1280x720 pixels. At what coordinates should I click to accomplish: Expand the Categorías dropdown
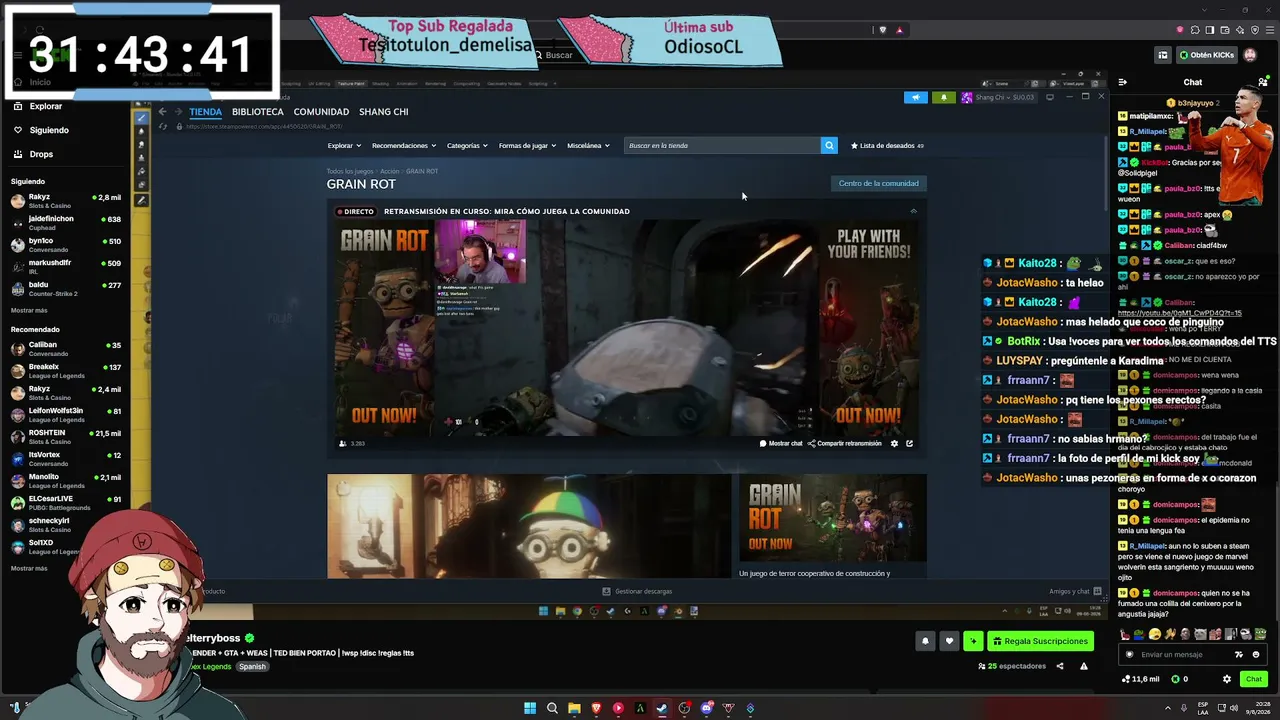click(467, 146)
